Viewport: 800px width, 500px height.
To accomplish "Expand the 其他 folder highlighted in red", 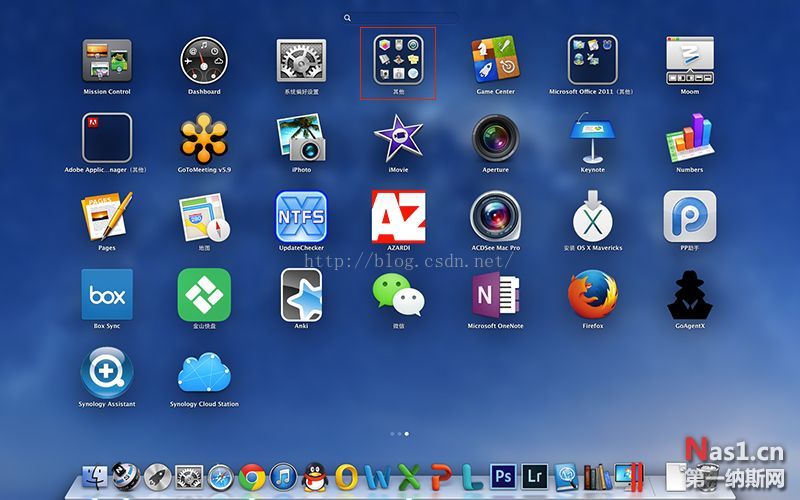I will [398, 61].
